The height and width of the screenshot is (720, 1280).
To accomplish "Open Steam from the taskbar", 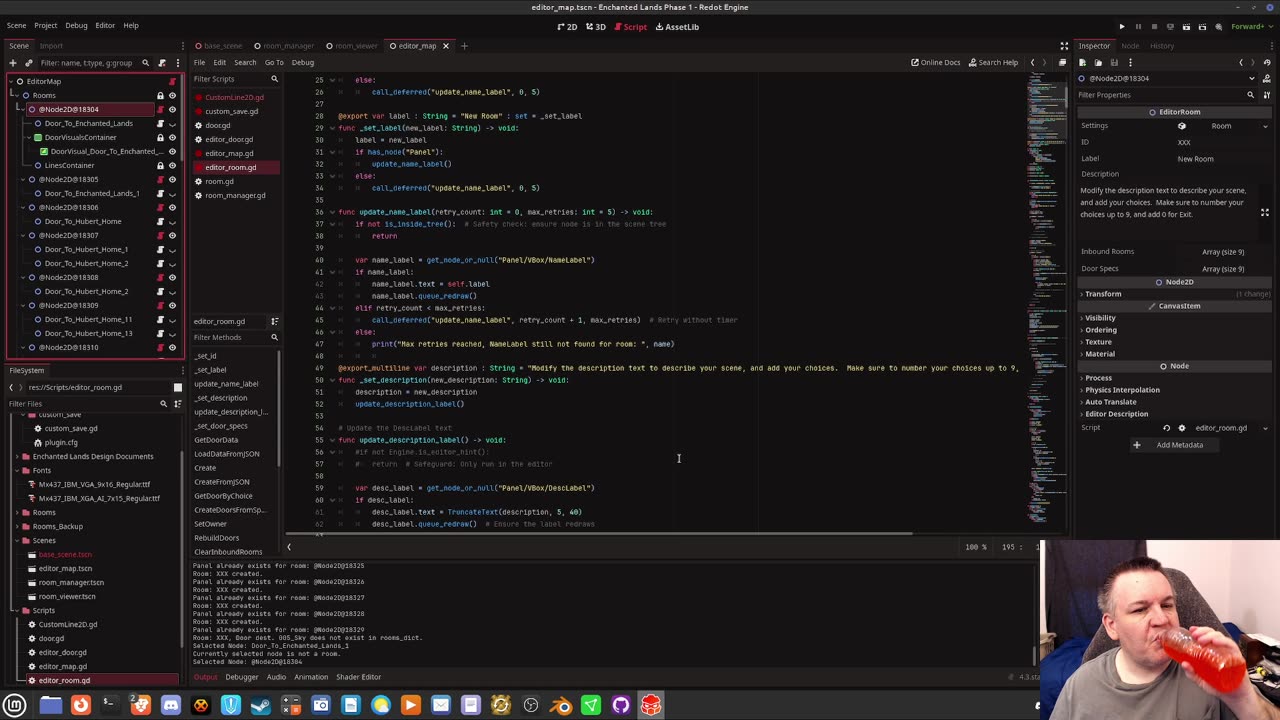I will point(261,706).
